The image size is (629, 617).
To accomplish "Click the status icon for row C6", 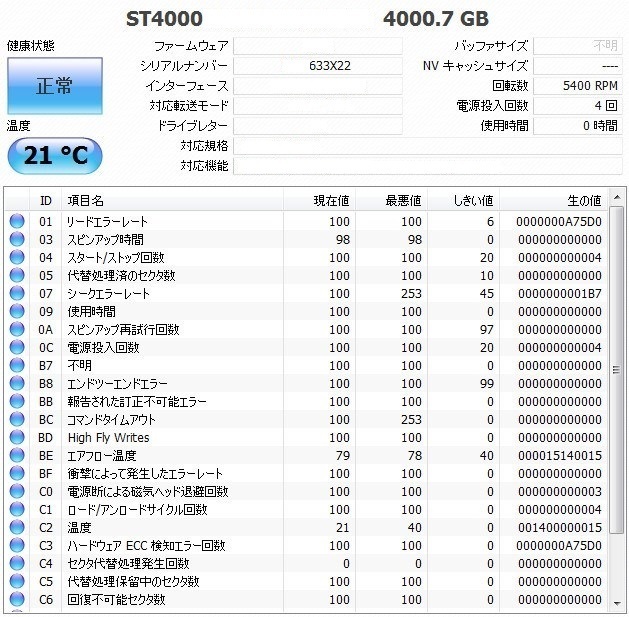I will click(17, 599).
